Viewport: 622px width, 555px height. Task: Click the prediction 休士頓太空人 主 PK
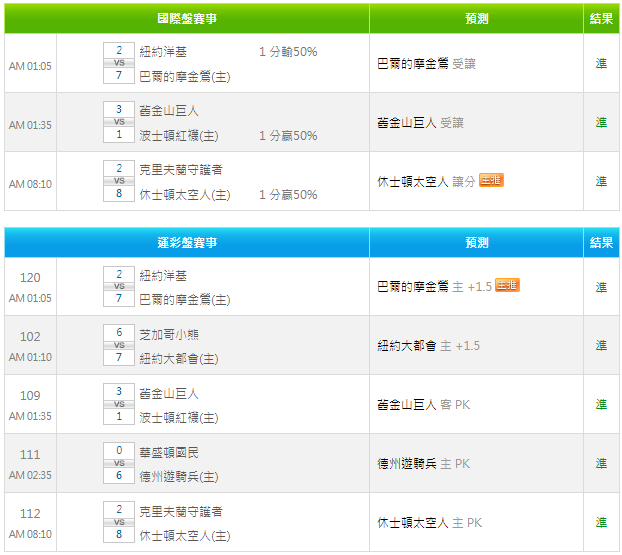[430, 523]
